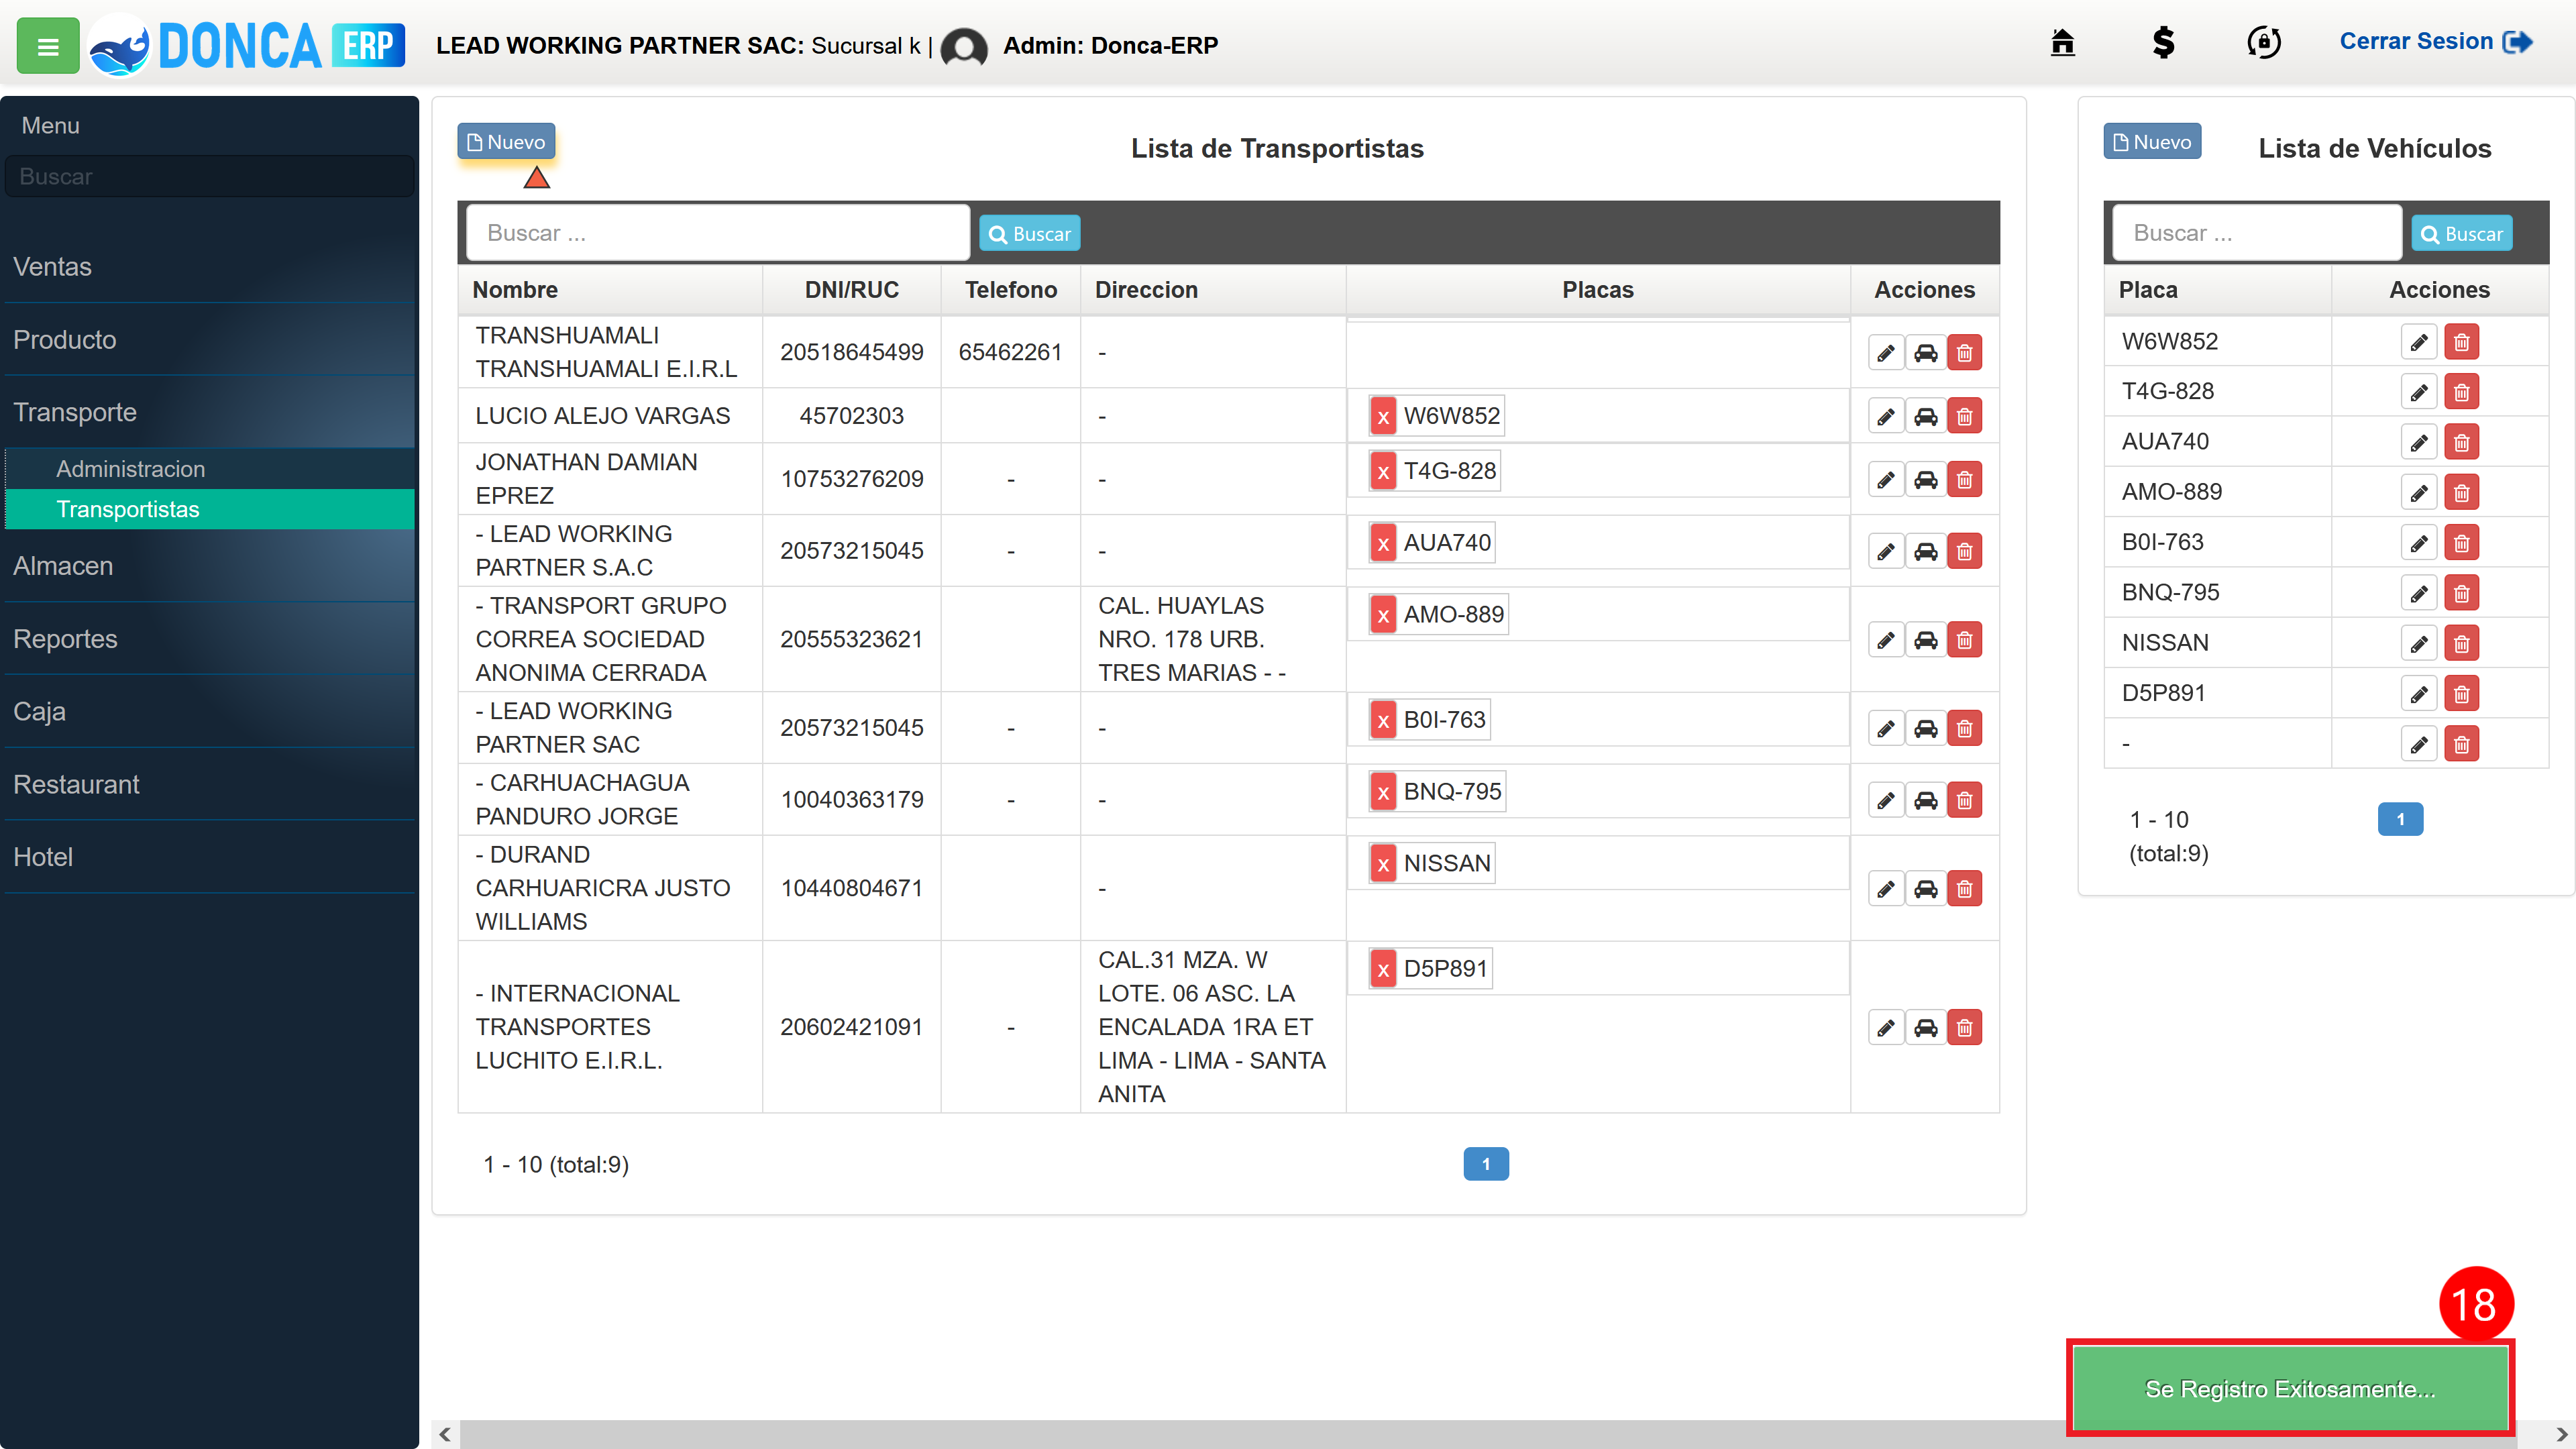
Task: Expand the Hotel menu
Action: click(x=210, y=857)
